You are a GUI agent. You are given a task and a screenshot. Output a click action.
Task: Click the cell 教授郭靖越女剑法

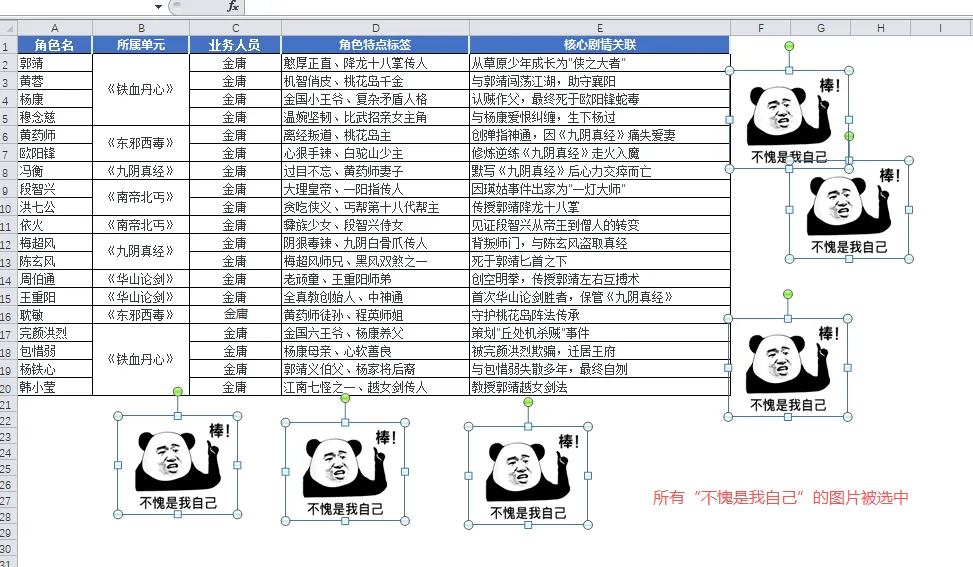tap(599, 387)
